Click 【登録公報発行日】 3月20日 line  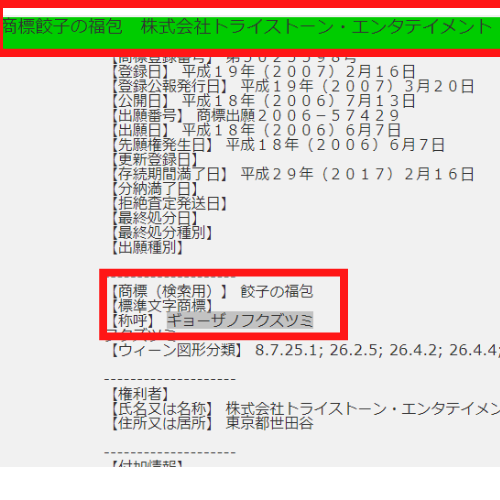293,86
